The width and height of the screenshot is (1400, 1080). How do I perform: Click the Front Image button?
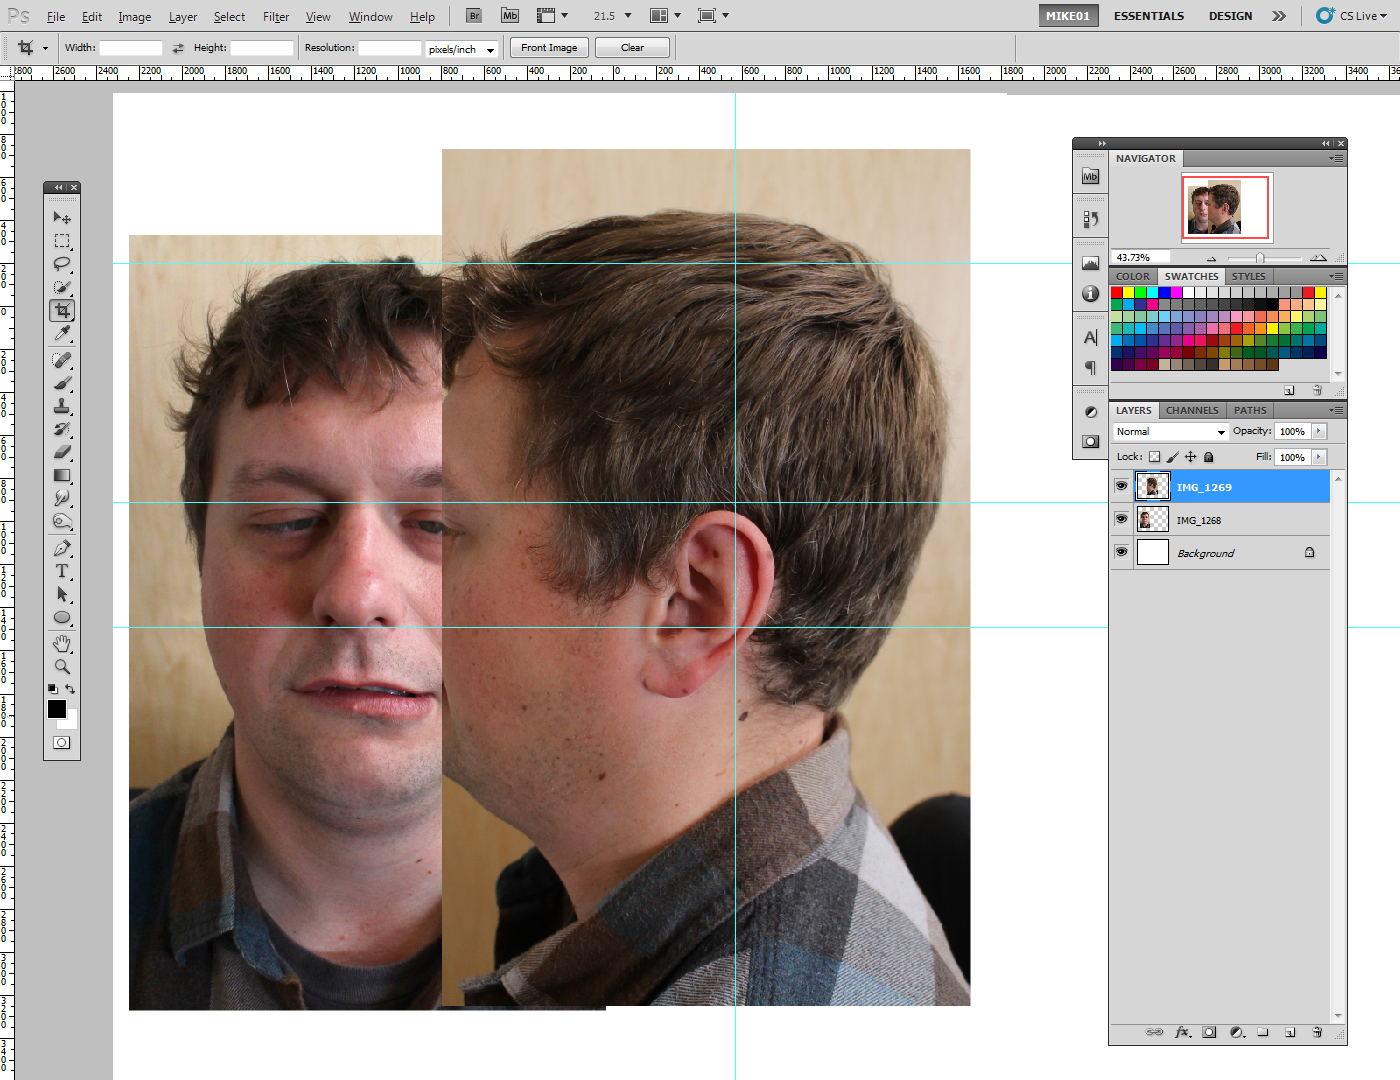coord(549,48)
